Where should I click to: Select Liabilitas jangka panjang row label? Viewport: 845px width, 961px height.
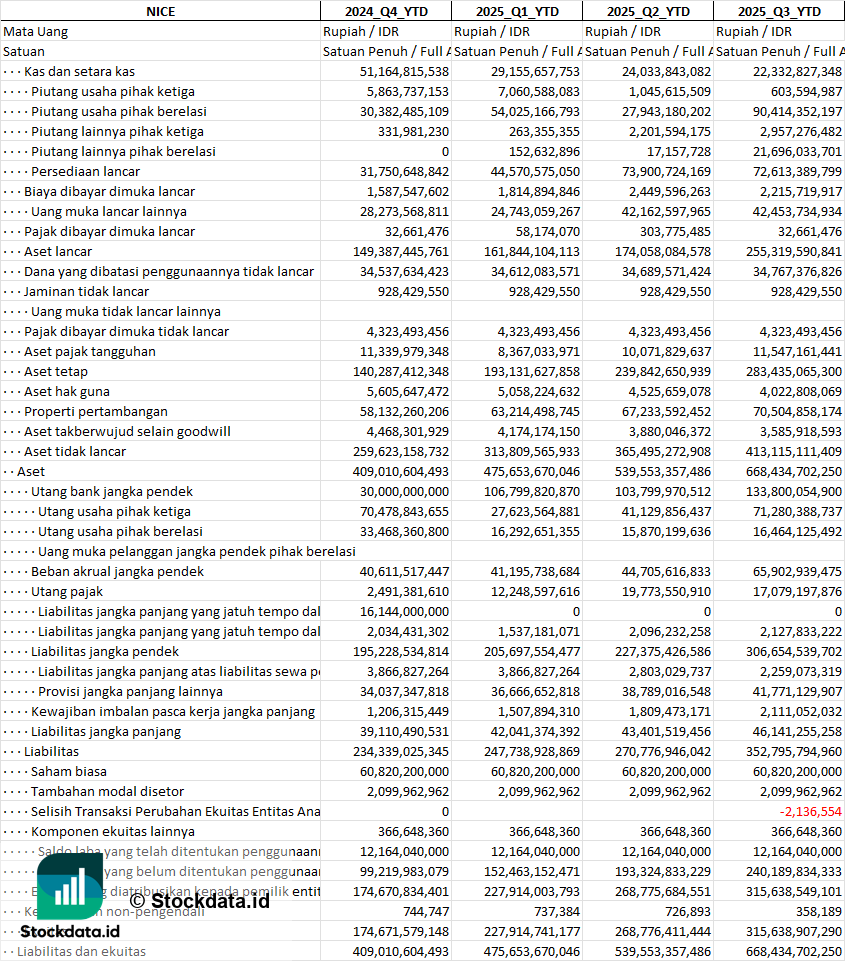coord(106,732)
